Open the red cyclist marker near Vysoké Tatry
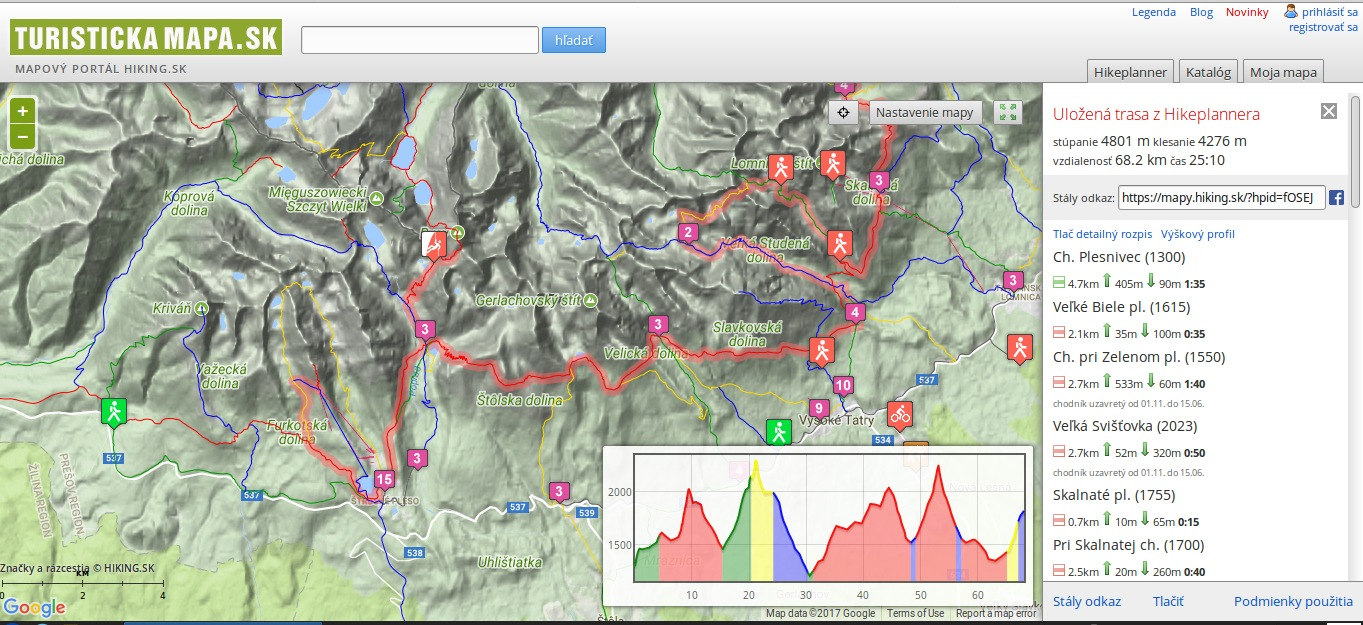The width and height of the screenshot is (1363, 625). click(x=900, y=414)
